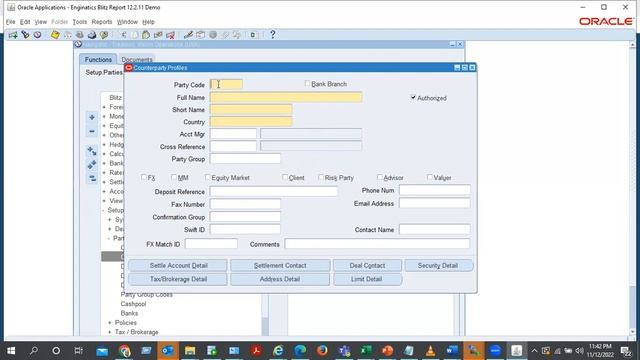640x360 pixels.
Task: Click the Close Form toolbar icon
Action: click(x=104, y=35)
